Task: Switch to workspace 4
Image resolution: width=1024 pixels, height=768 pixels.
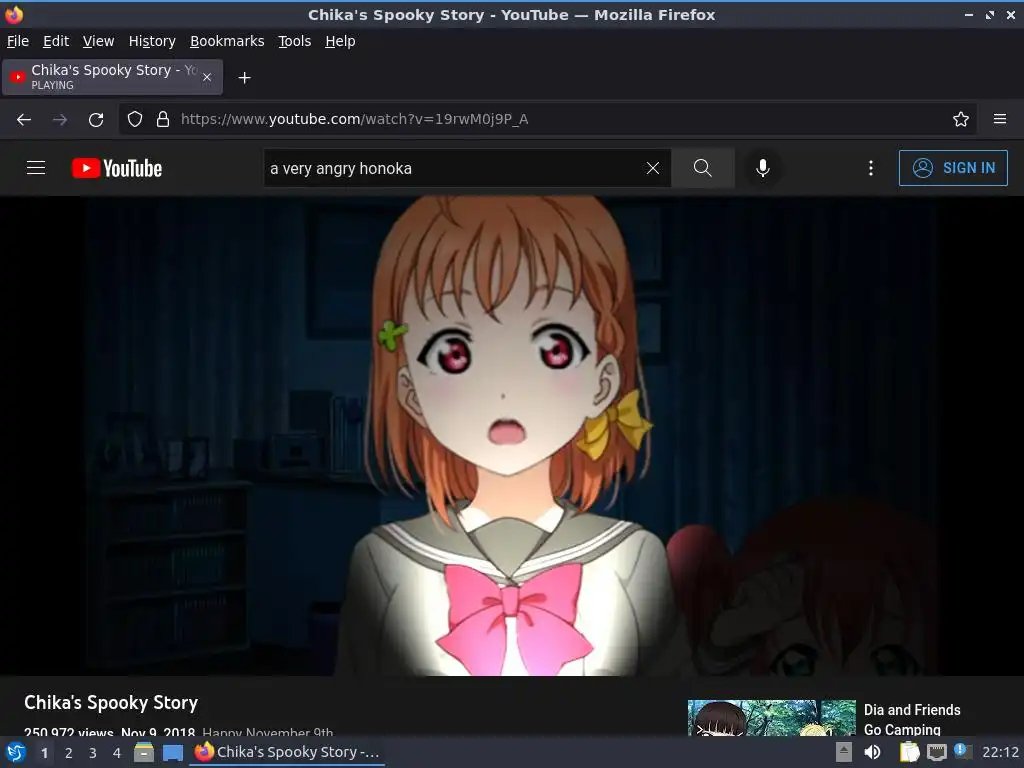Action: coord(117,753)
